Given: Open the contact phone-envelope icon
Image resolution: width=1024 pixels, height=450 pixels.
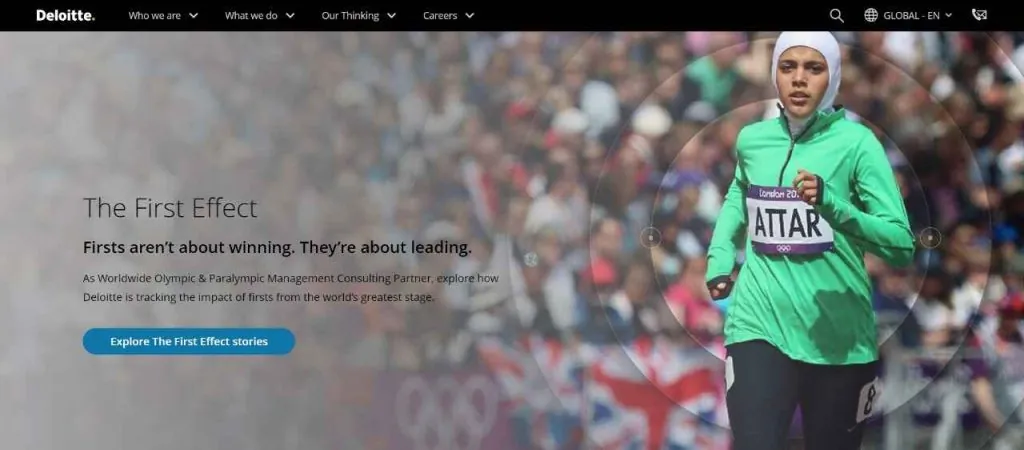Looking at the screenshot, I should [x=979, y=15].
